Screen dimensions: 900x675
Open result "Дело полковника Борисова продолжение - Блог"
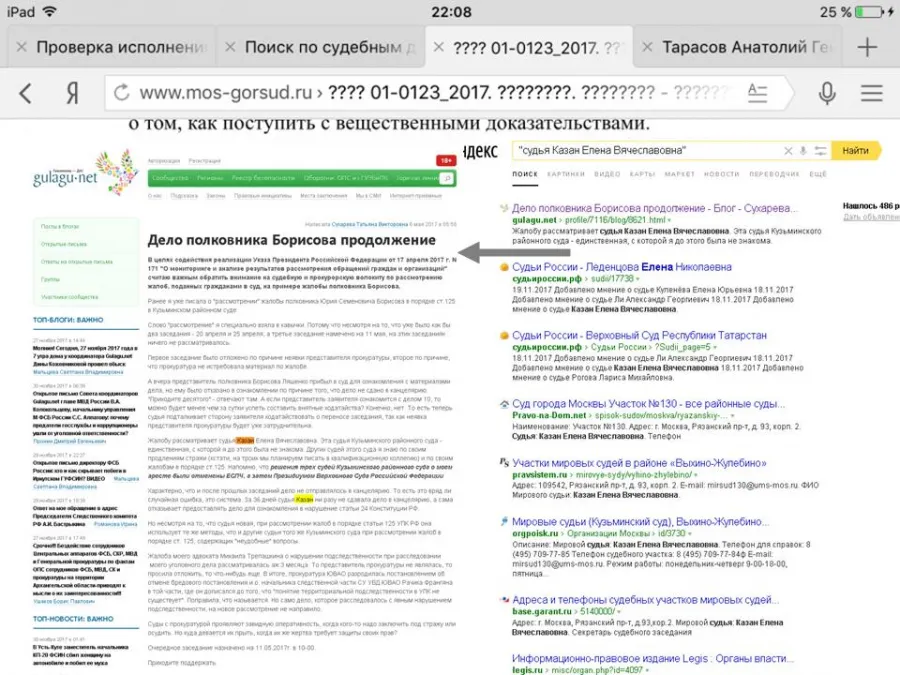click(x=654, y=208)
